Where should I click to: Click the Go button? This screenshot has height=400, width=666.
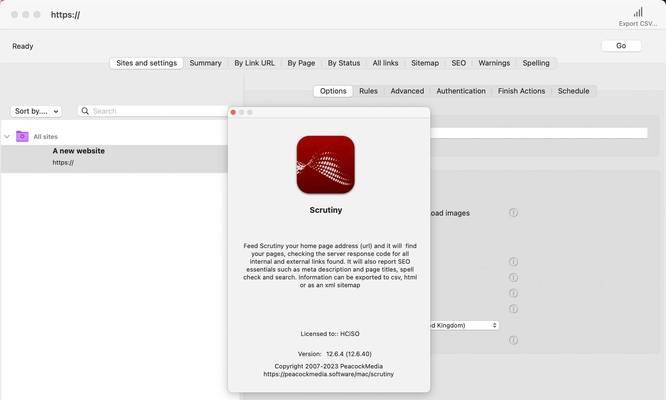[621, 45]
